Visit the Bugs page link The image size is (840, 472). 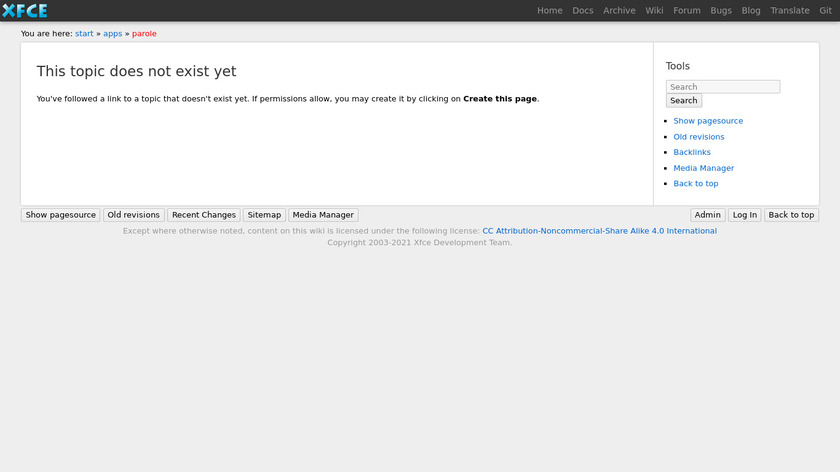coord(721,11)
